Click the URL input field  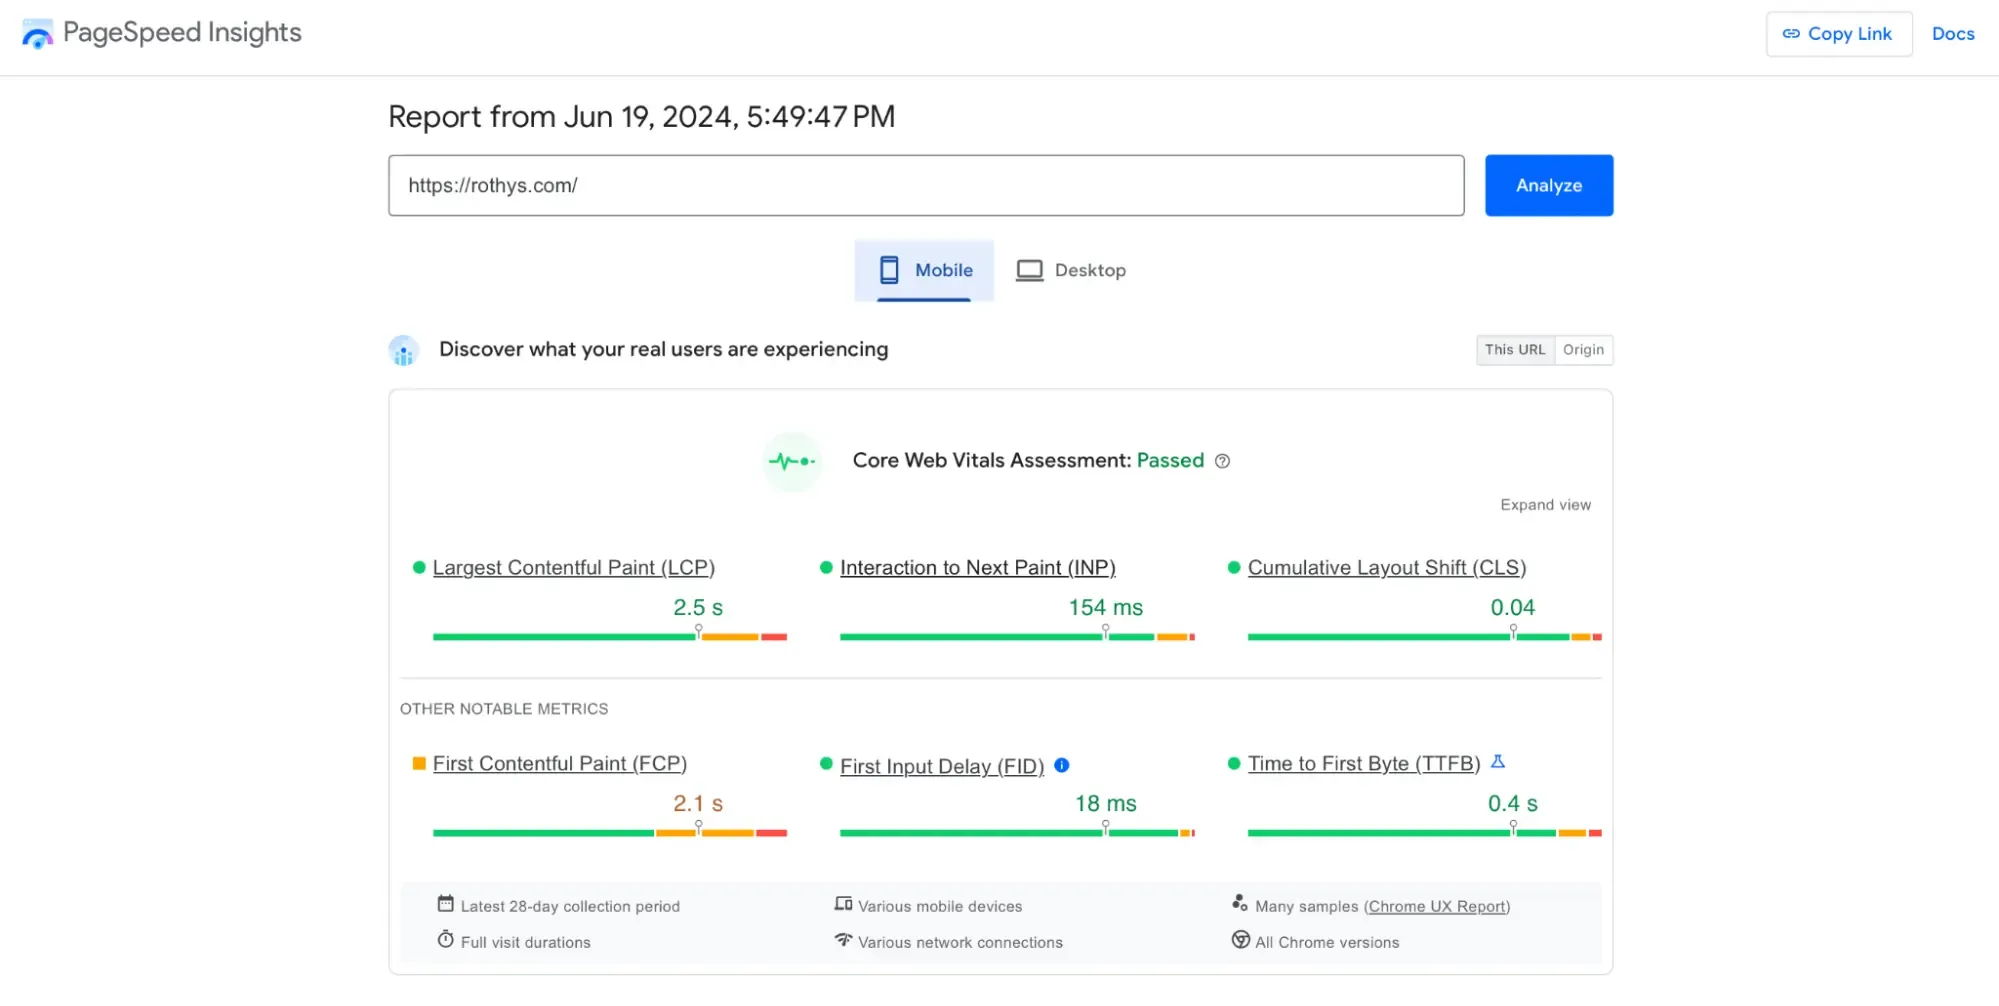pos(926,185)
